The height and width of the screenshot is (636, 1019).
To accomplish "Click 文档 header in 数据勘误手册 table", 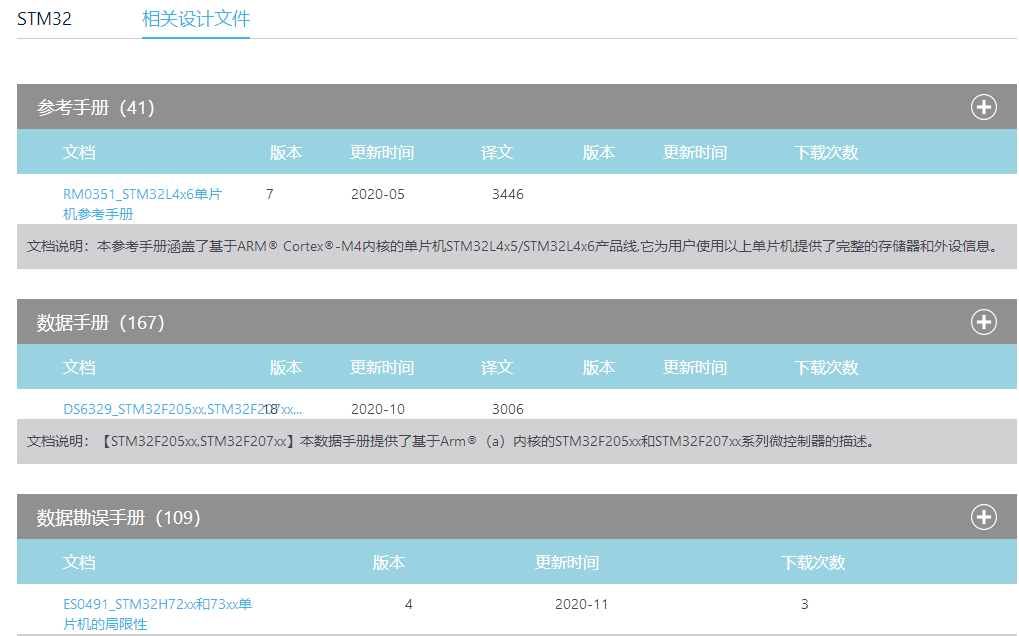I will click(x=79, y=562).
